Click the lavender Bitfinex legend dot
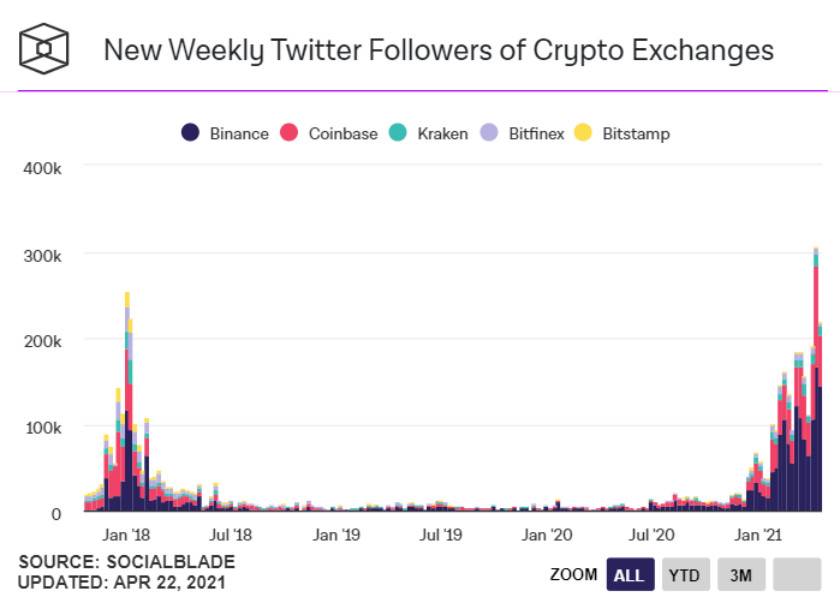Viewport: 840px width, 597px height. click(489, 133)
